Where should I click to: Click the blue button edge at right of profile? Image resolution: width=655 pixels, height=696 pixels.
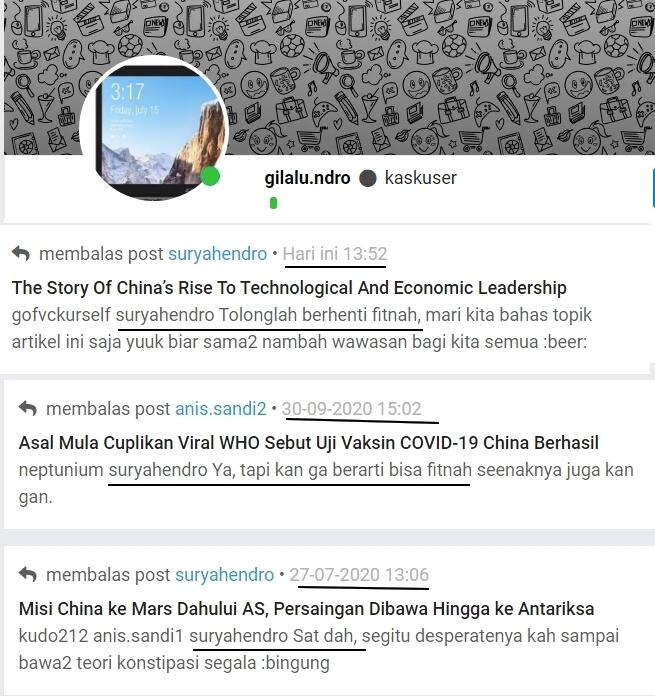coord(653,187)
